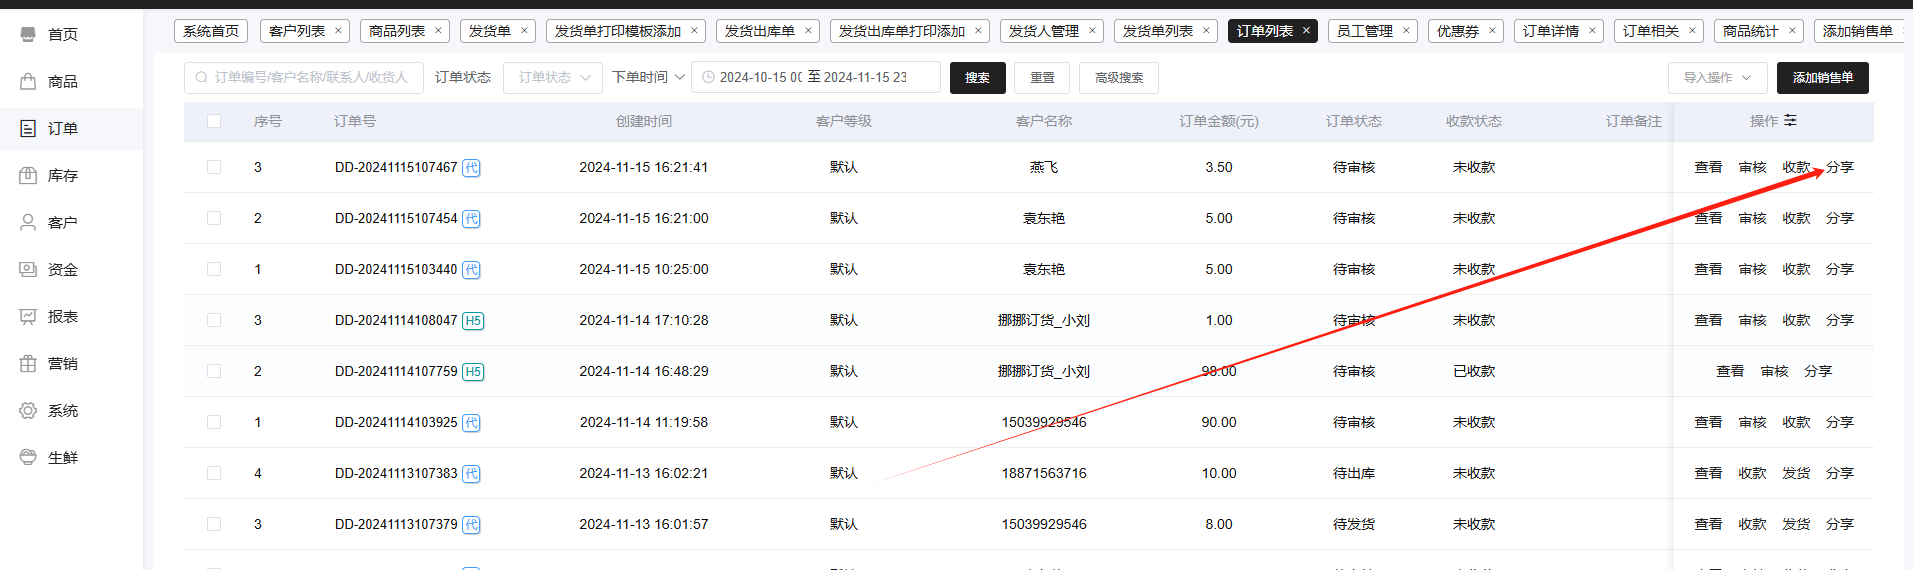Select the checkbox for order DD-20241114107759
The width and height of the screenshot is (1913, 570).
214,371
